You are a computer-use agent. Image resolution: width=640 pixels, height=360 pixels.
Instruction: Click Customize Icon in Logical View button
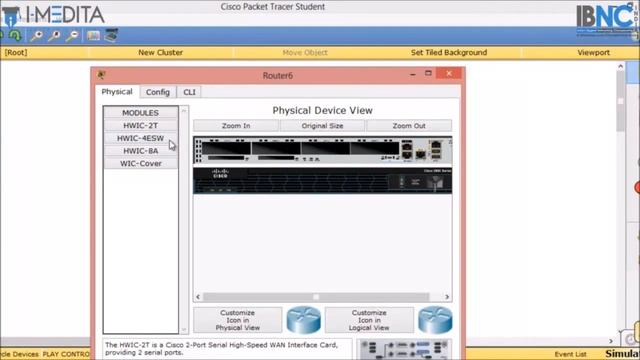(x=369, y=320)
